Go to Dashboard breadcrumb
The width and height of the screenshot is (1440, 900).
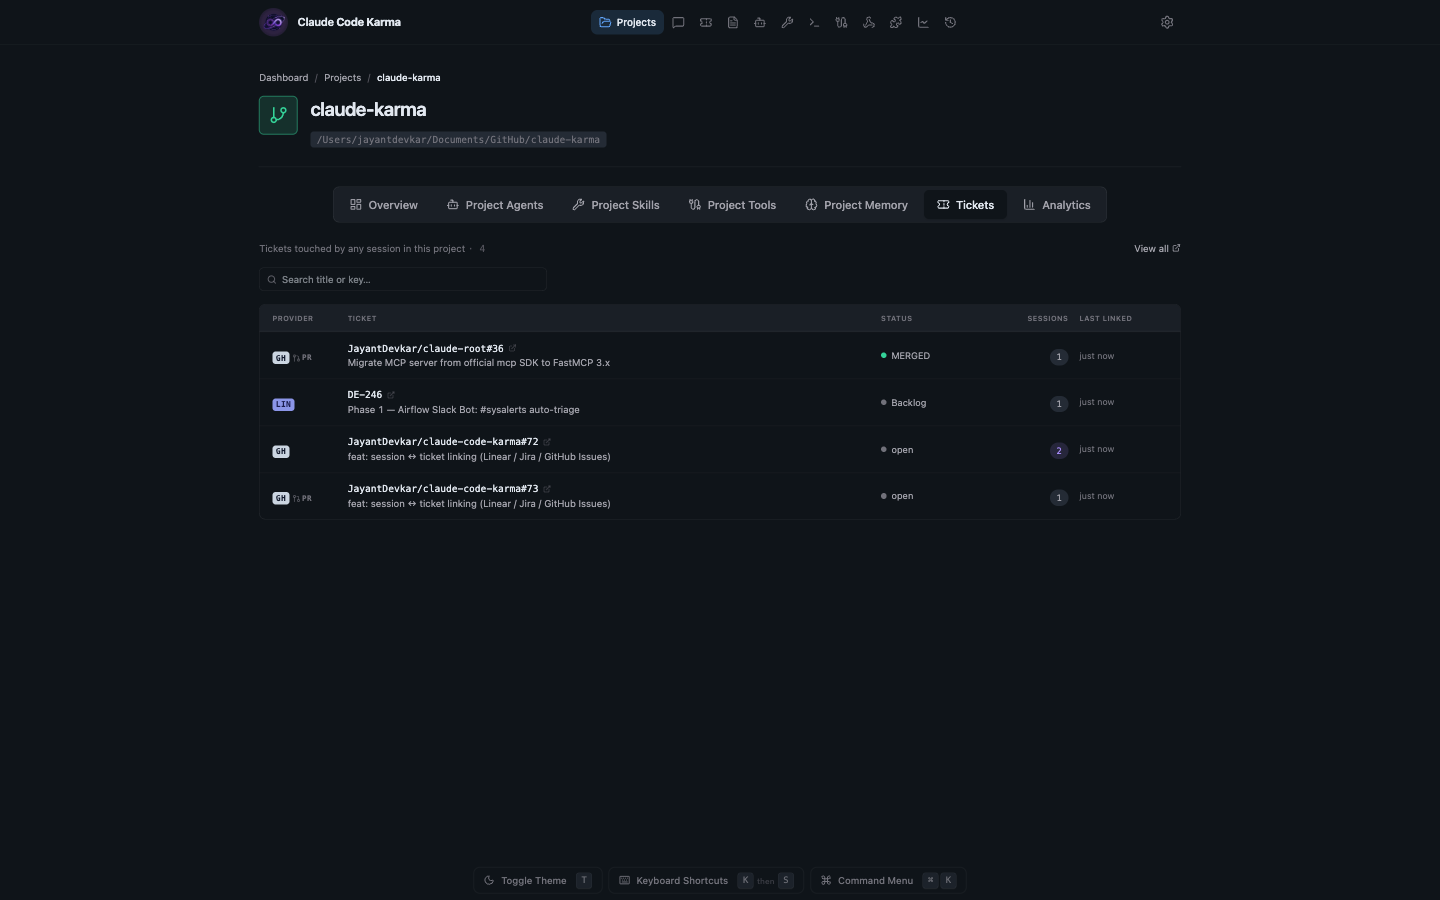tap(284, 78)
